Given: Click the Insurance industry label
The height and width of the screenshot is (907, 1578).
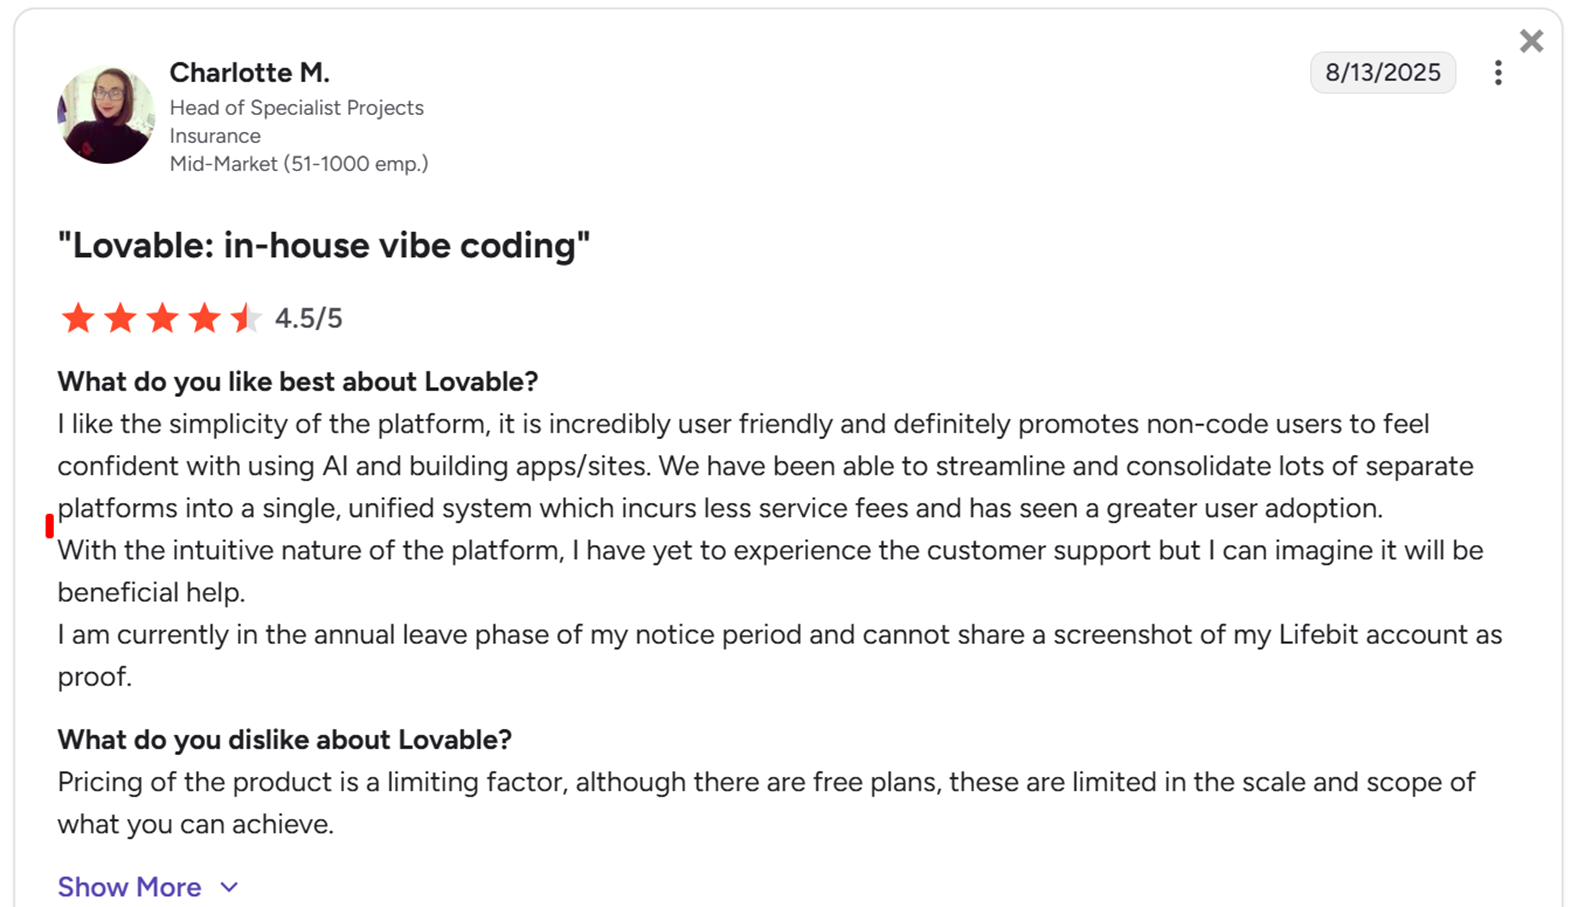Looking at the screenshot, I should [215, 135].
